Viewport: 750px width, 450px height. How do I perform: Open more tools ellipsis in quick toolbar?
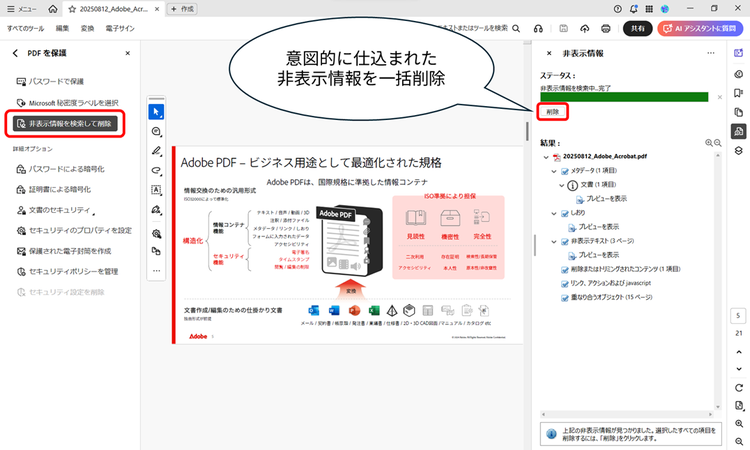pos(156,271)
